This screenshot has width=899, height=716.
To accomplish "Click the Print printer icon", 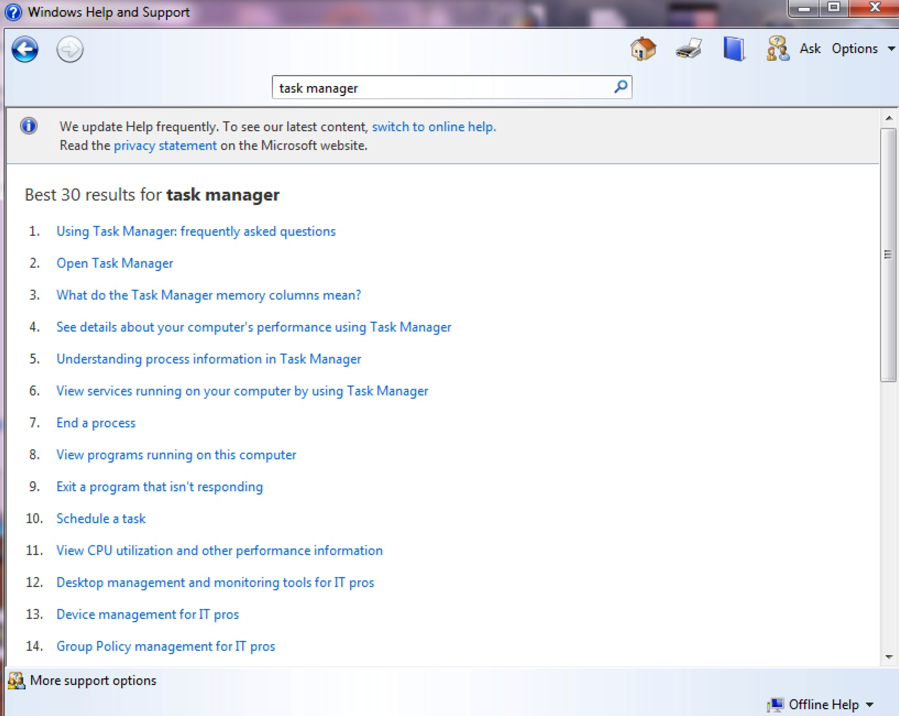I will 688,48.
